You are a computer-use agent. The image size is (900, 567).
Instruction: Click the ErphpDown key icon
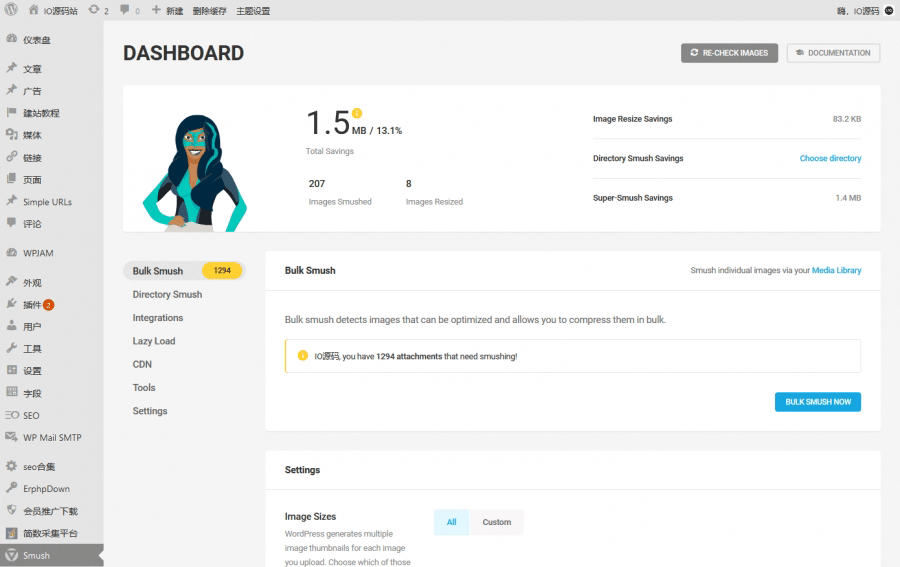(11, 488)
